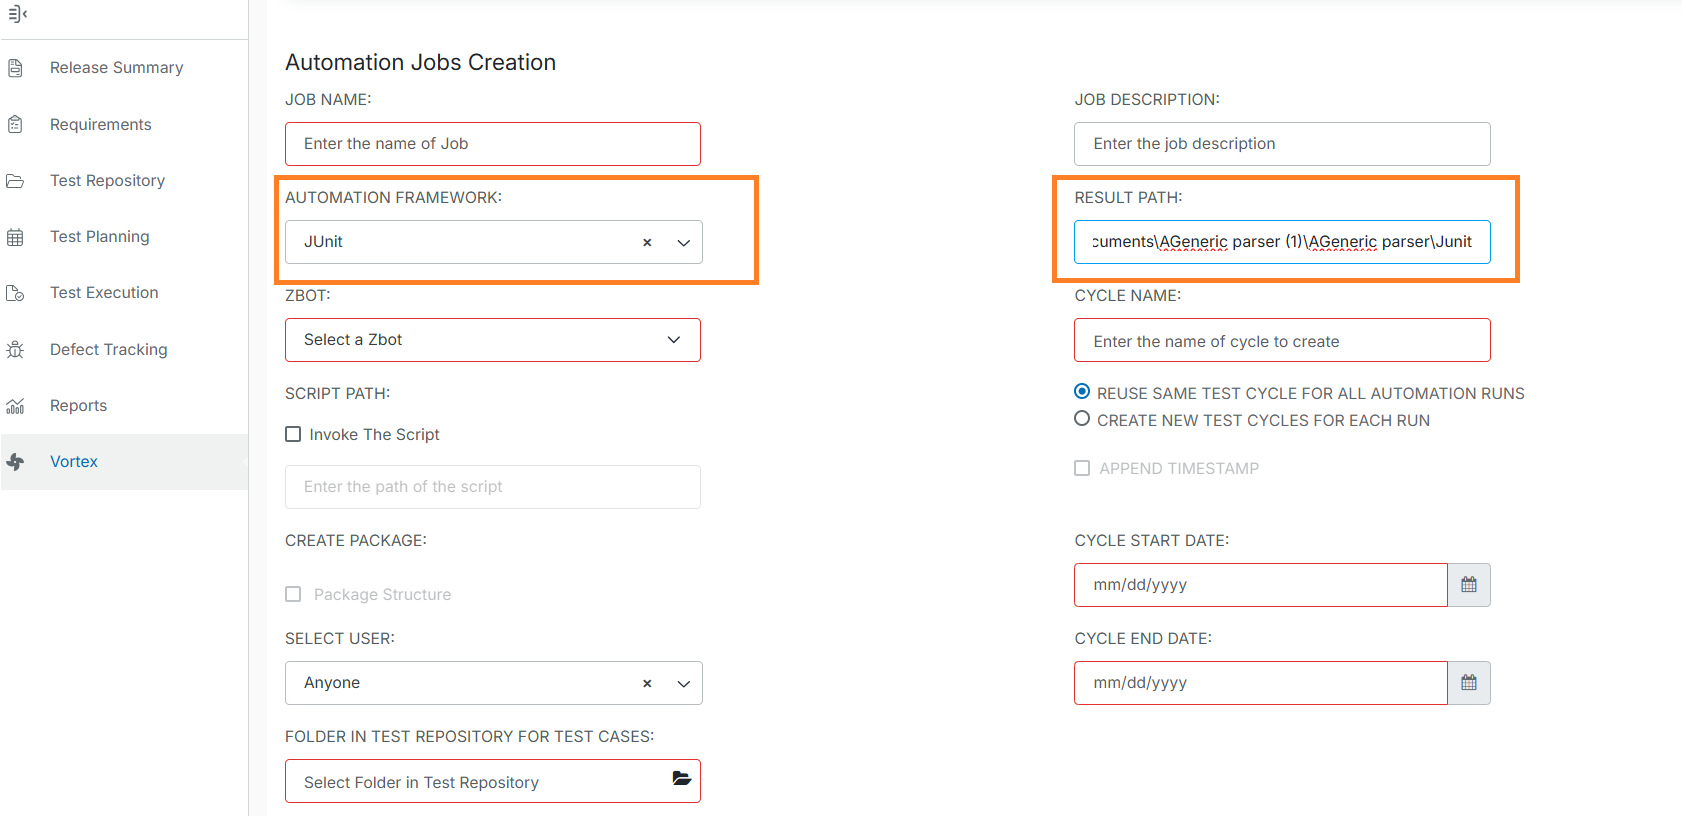Open the Cycle End Date calendar picker
The image size is (1682, 817).
pyautogui.click(x=1468, y=683)
